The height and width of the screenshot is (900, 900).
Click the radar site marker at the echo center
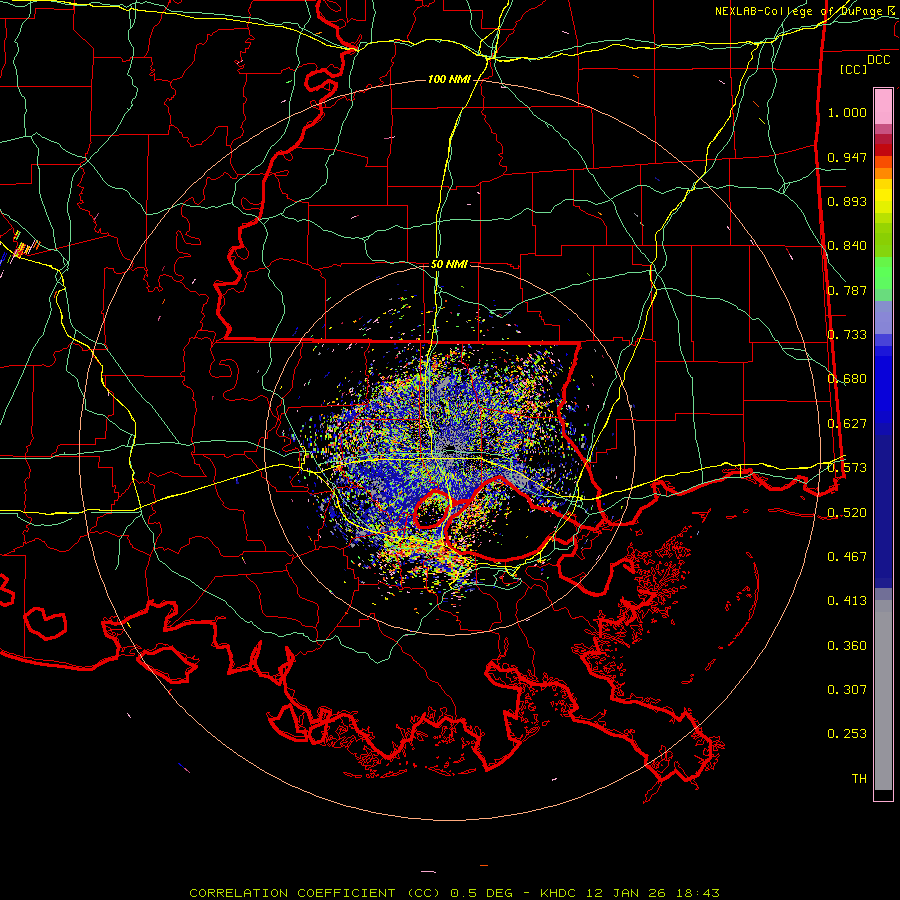click(451, 448)
